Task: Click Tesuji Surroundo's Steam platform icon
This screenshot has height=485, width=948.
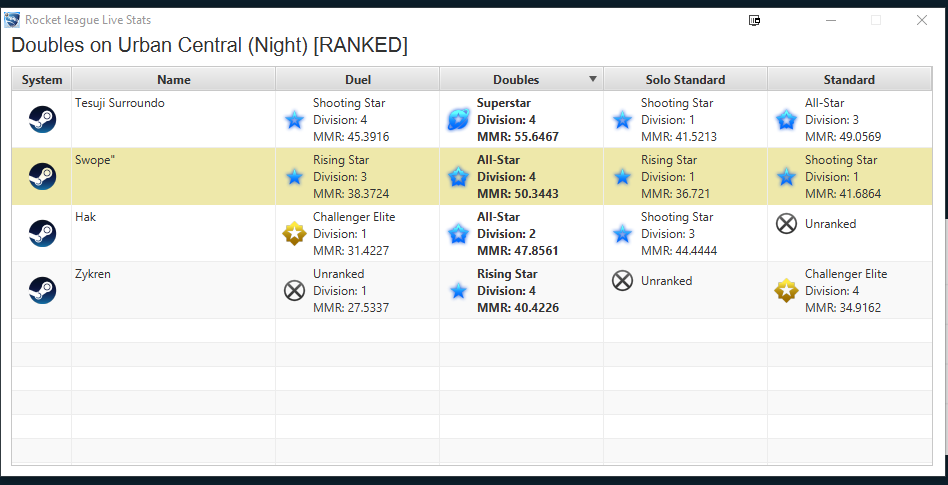Action: tap(42, 119)
